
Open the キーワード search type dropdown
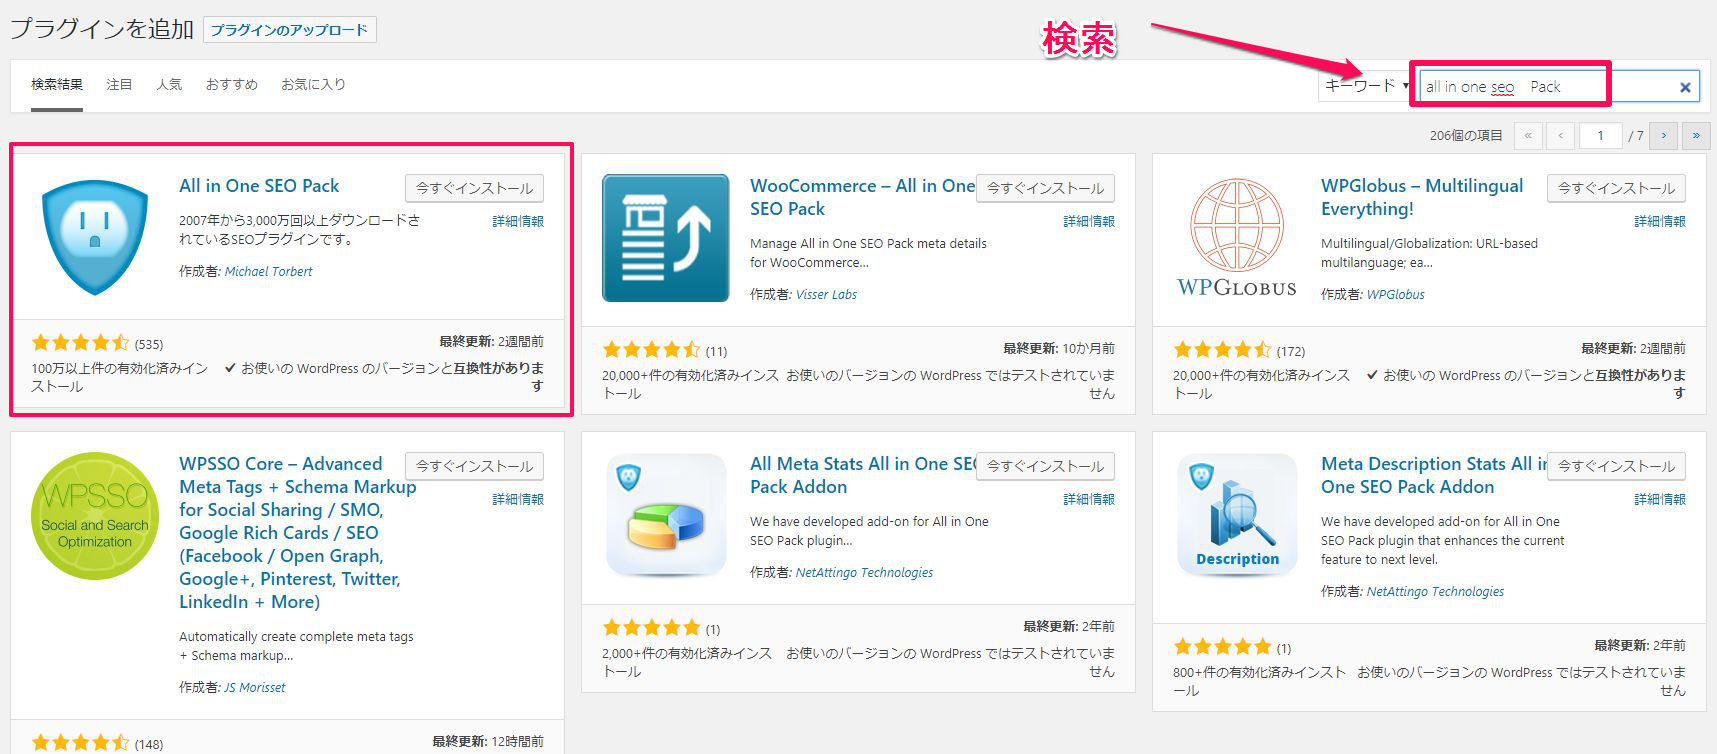[1364, 86]
